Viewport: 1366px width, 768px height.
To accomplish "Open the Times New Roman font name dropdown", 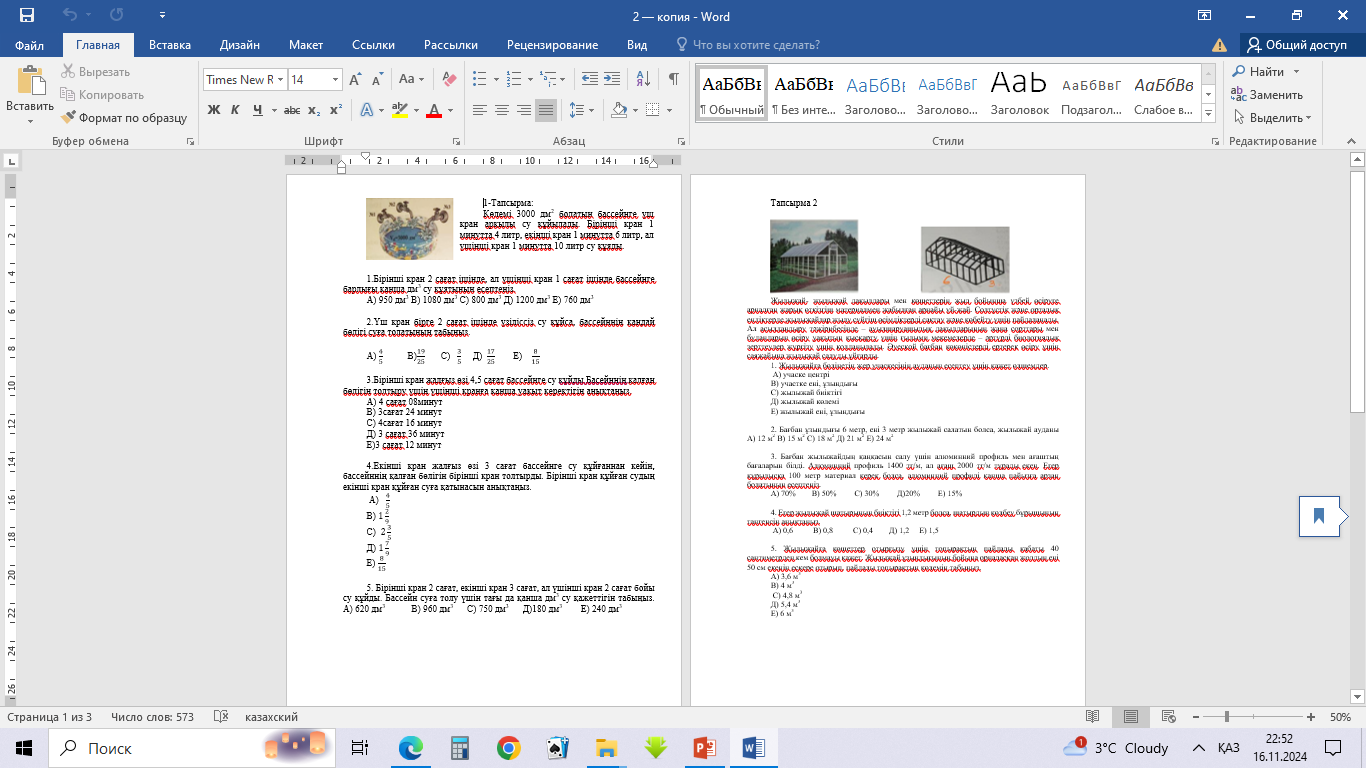I will [x=281, y=79].
